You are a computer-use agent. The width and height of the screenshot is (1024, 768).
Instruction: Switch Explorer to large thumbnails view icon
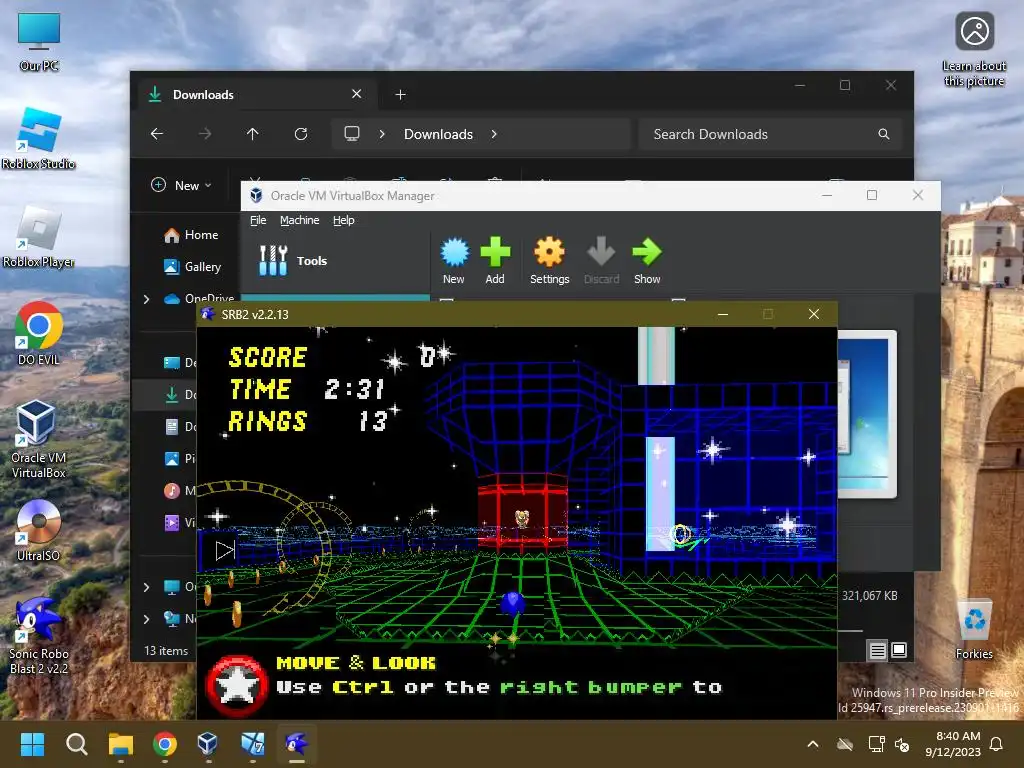899,650
